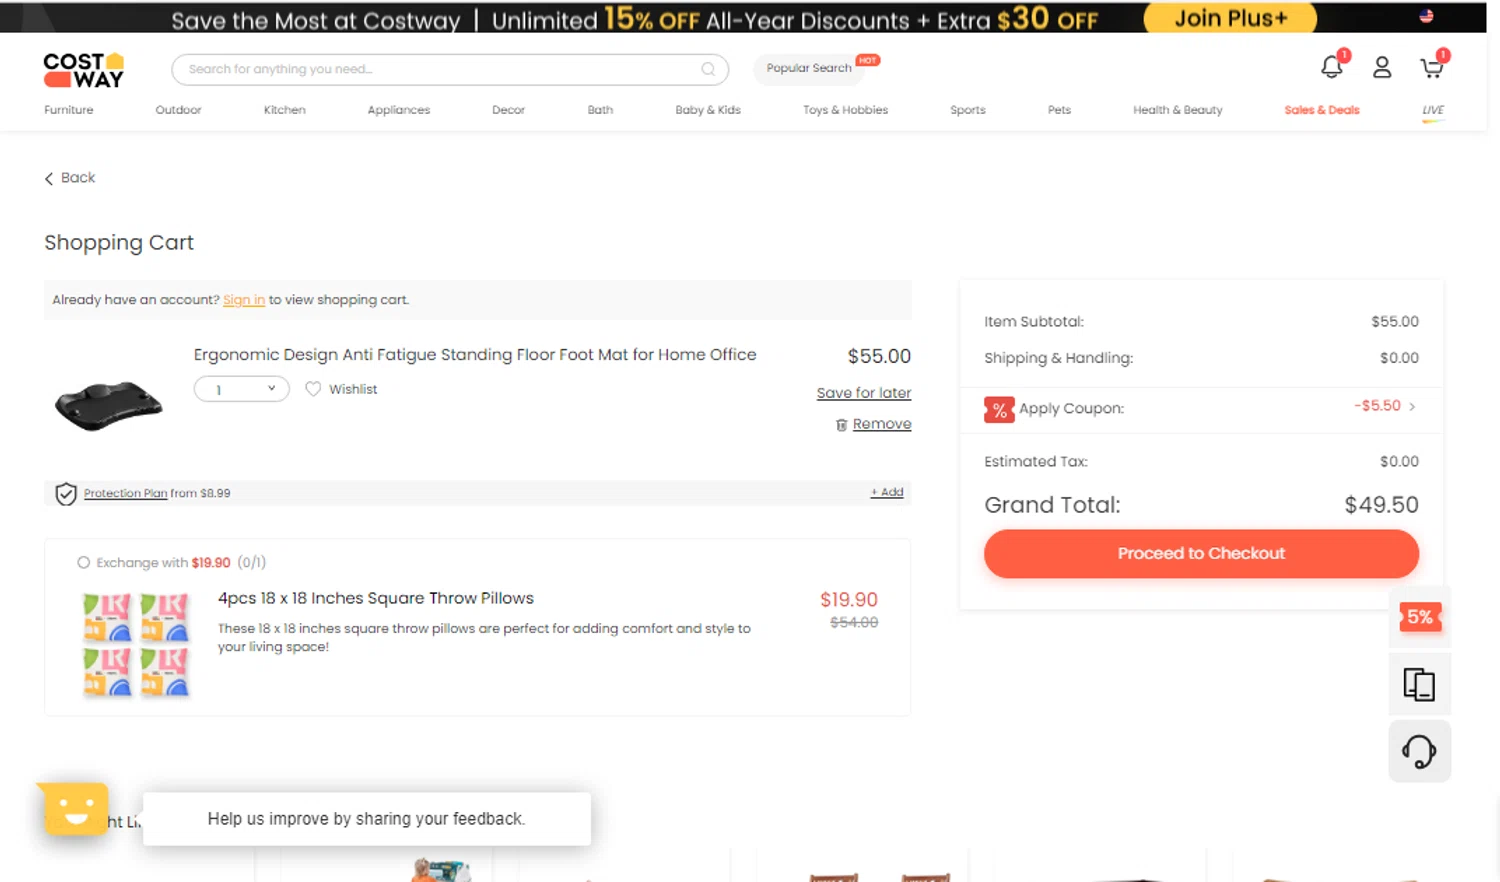The height and width of the screenshot is (882, 1500).
Task: Remove the floor mat from cart
Action: 882,424
